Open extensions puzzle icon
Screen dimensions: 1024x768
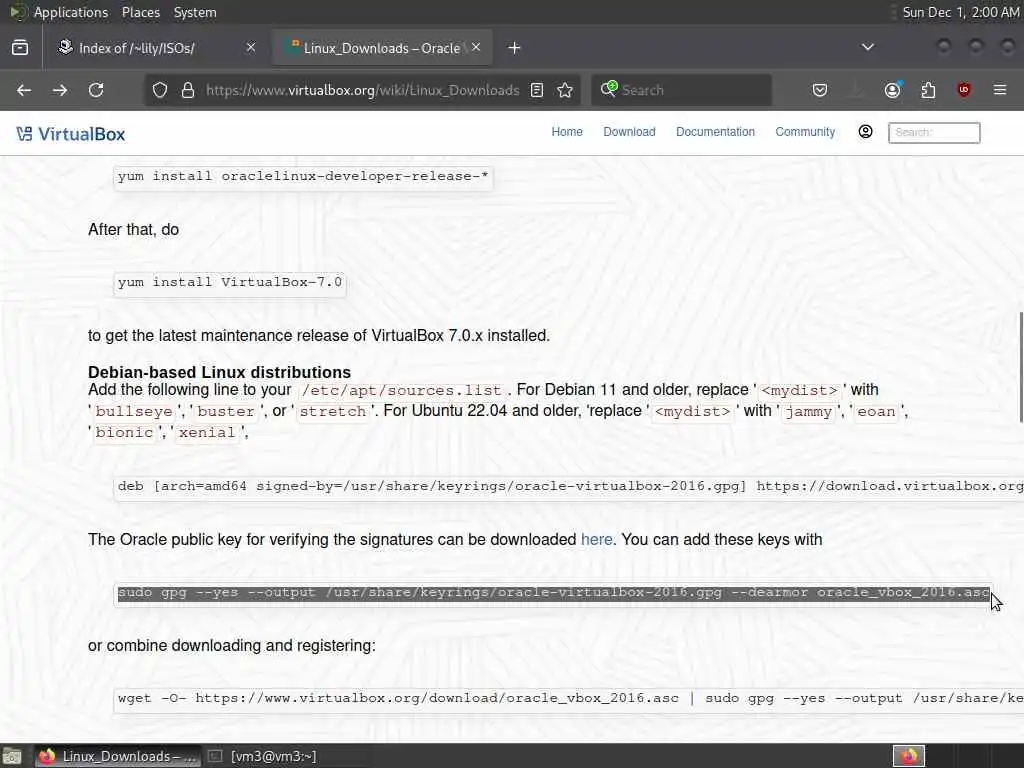(929, 90)
